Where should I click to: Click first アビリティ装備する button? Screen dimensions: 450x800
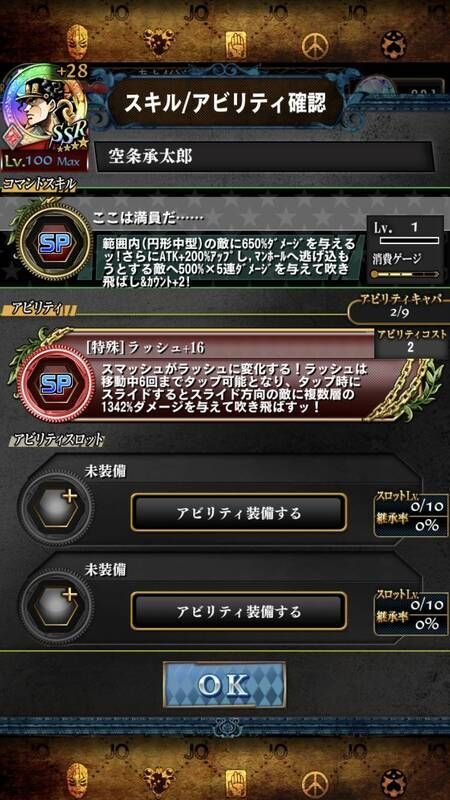[238, 513]
